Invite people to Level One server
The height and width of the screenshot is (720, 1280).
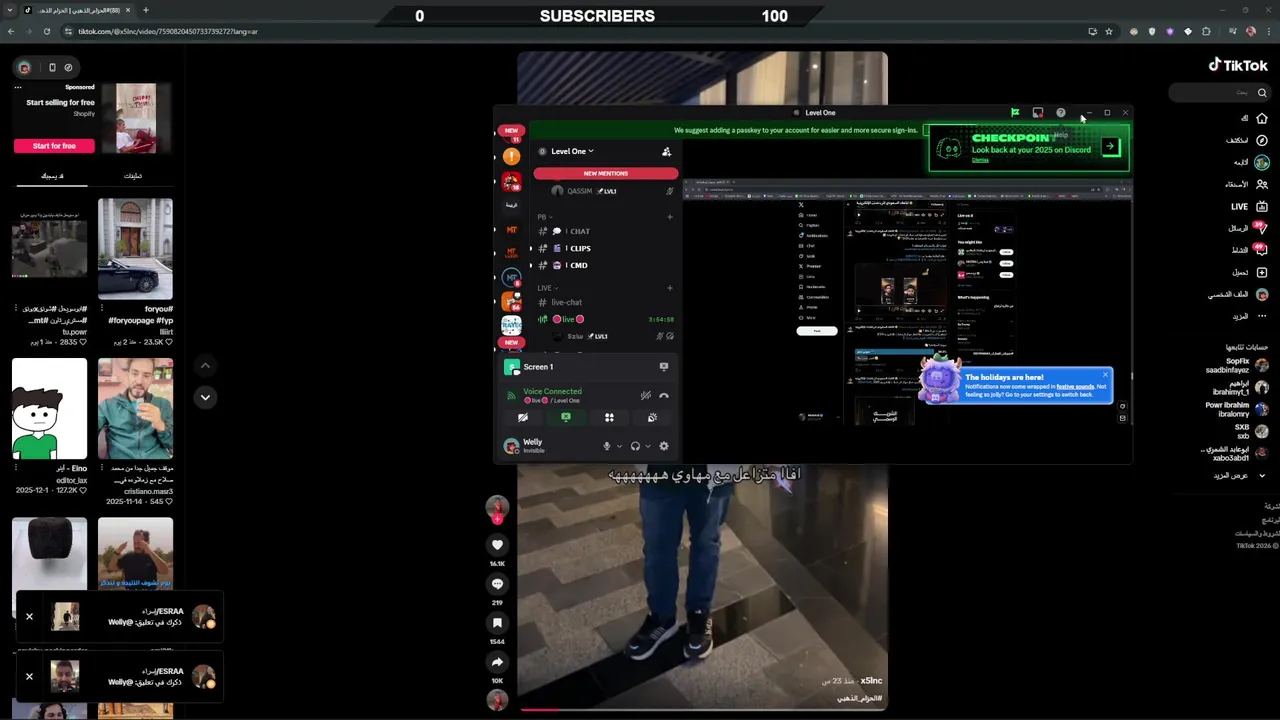667,151
